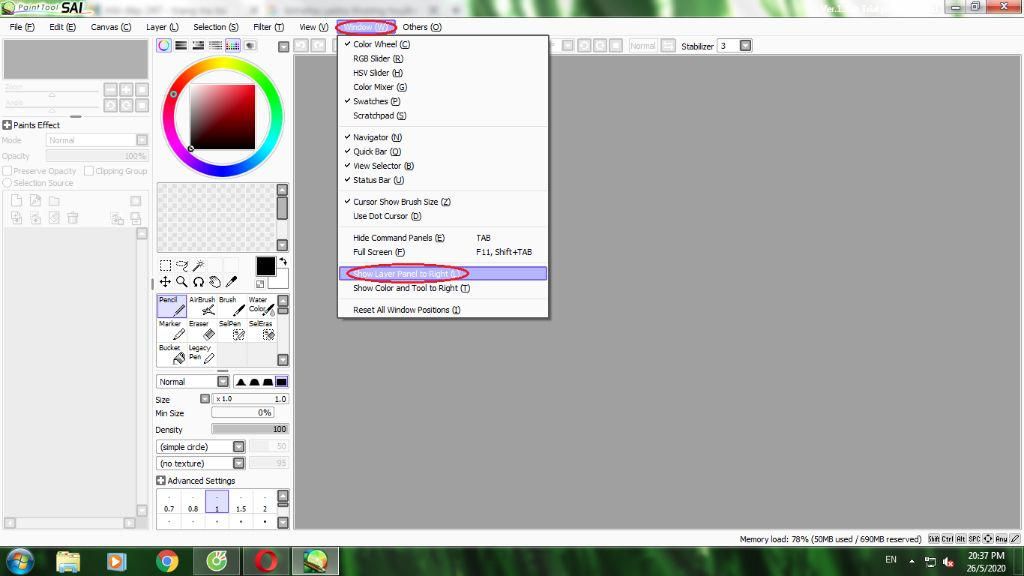Click Use Dot Cursor entry
This screenshot has width=1024, height=576.
pyautogui.click(x=443, y=216)
